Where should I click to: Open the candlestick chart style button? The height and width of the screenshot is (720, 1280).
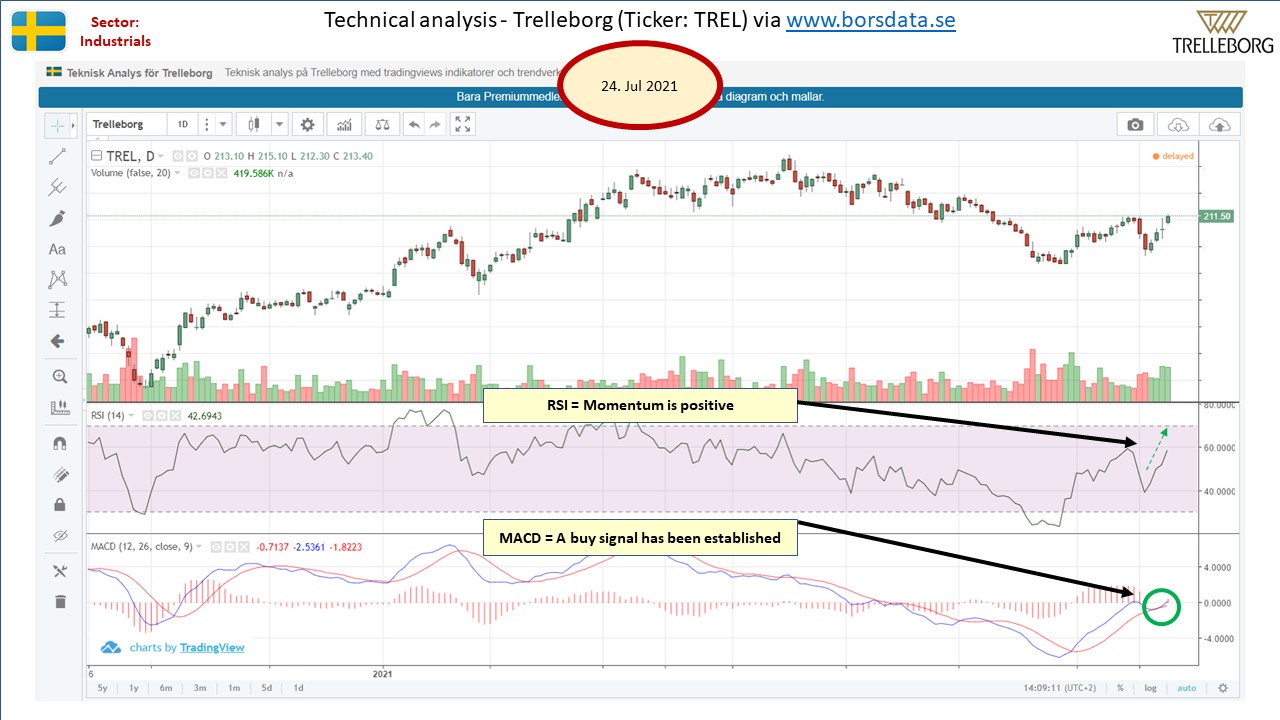click(253, 124)
